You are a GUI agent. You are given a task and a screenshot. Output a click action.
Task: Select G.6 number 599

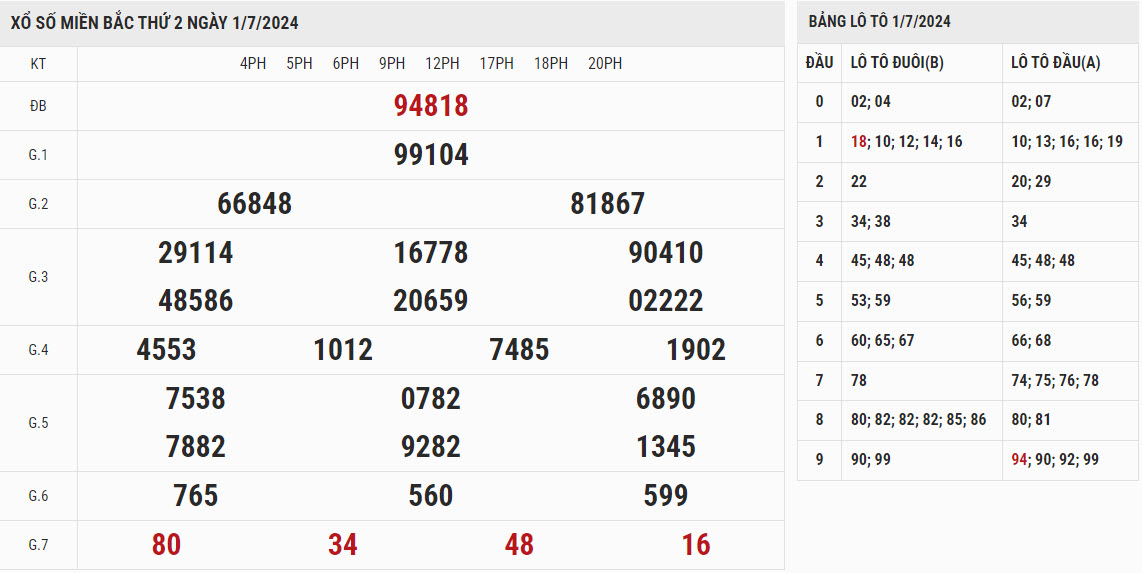pos(666,496)
